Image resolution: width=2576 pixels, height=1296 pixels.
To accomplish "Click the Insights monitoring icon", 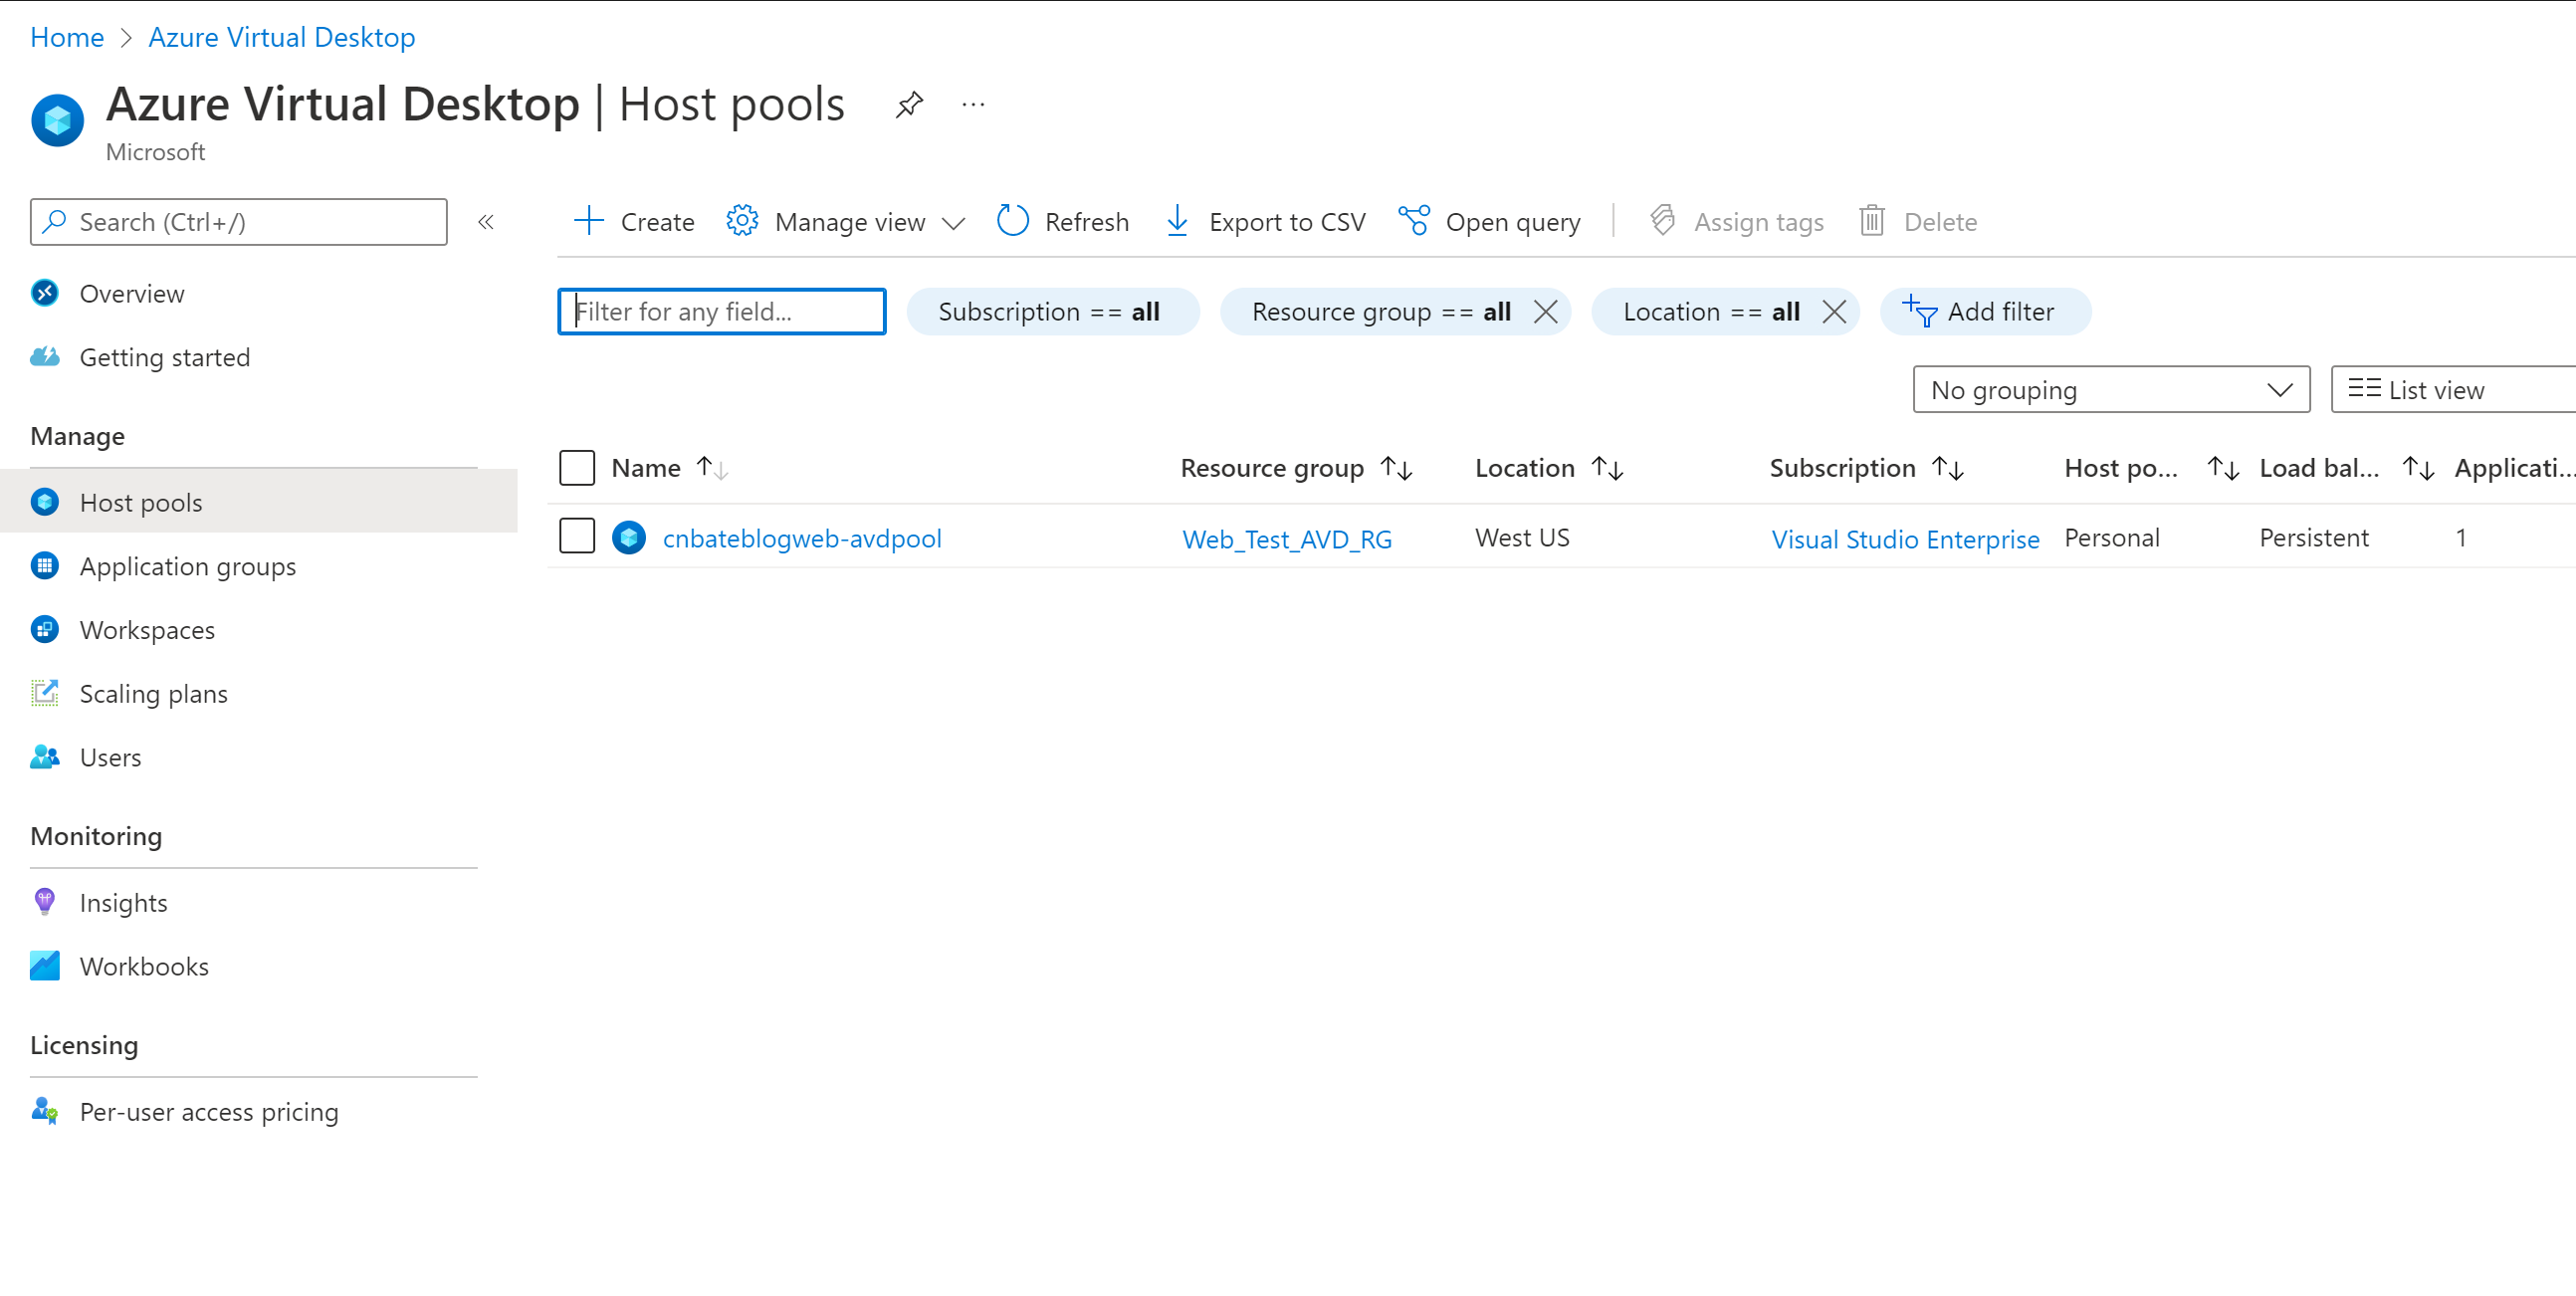I will 43,903.
